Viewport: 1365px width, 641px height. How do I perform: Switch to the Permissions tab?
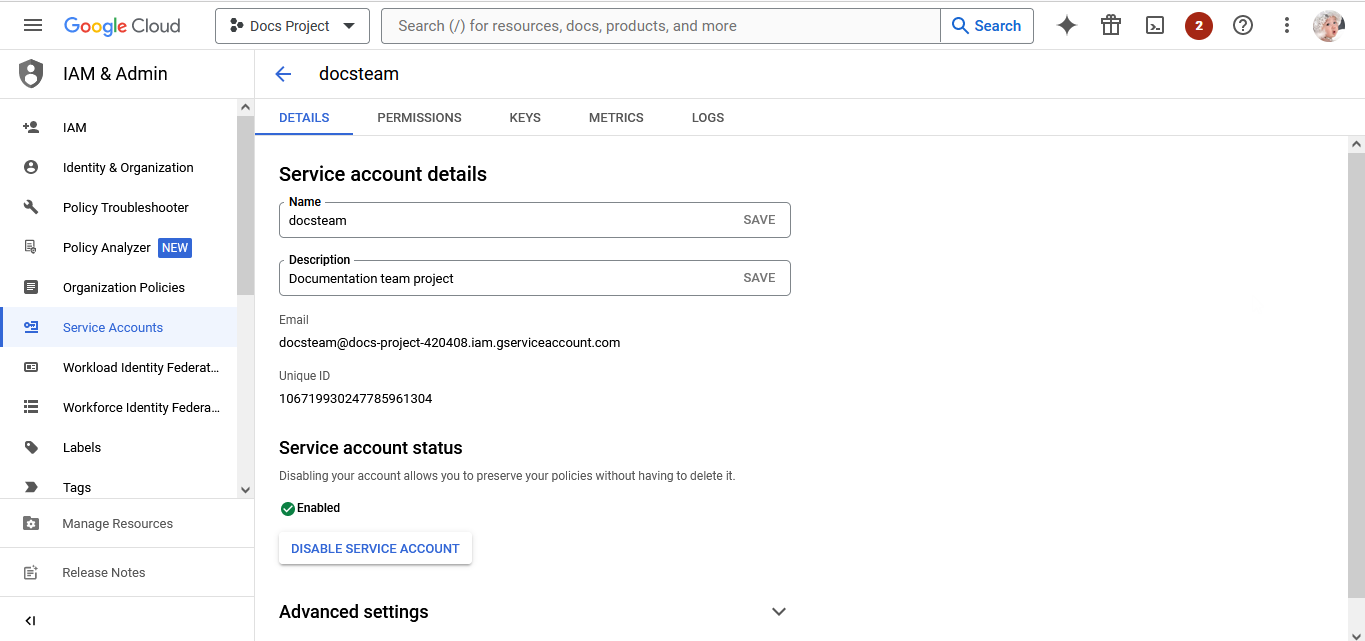click(419, 117)
